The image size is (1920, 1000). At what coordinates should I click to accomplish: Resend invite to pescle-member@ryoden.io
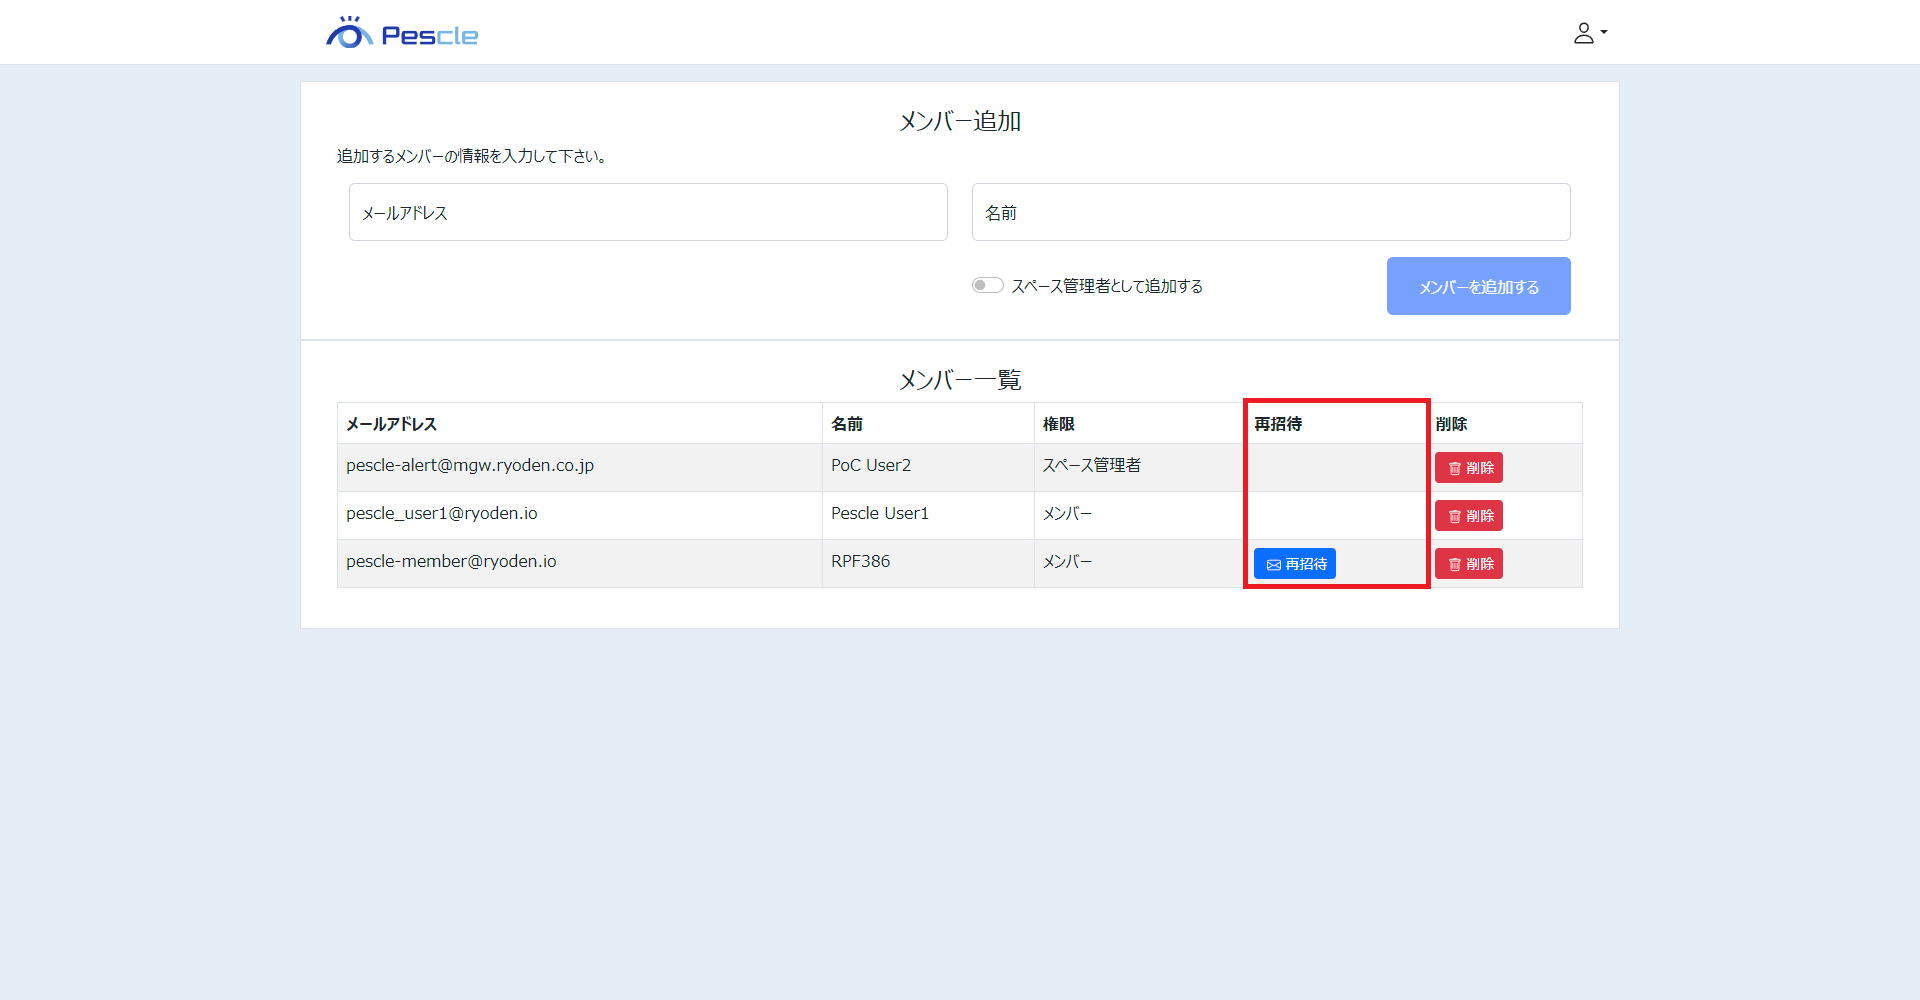[1294, 564]
